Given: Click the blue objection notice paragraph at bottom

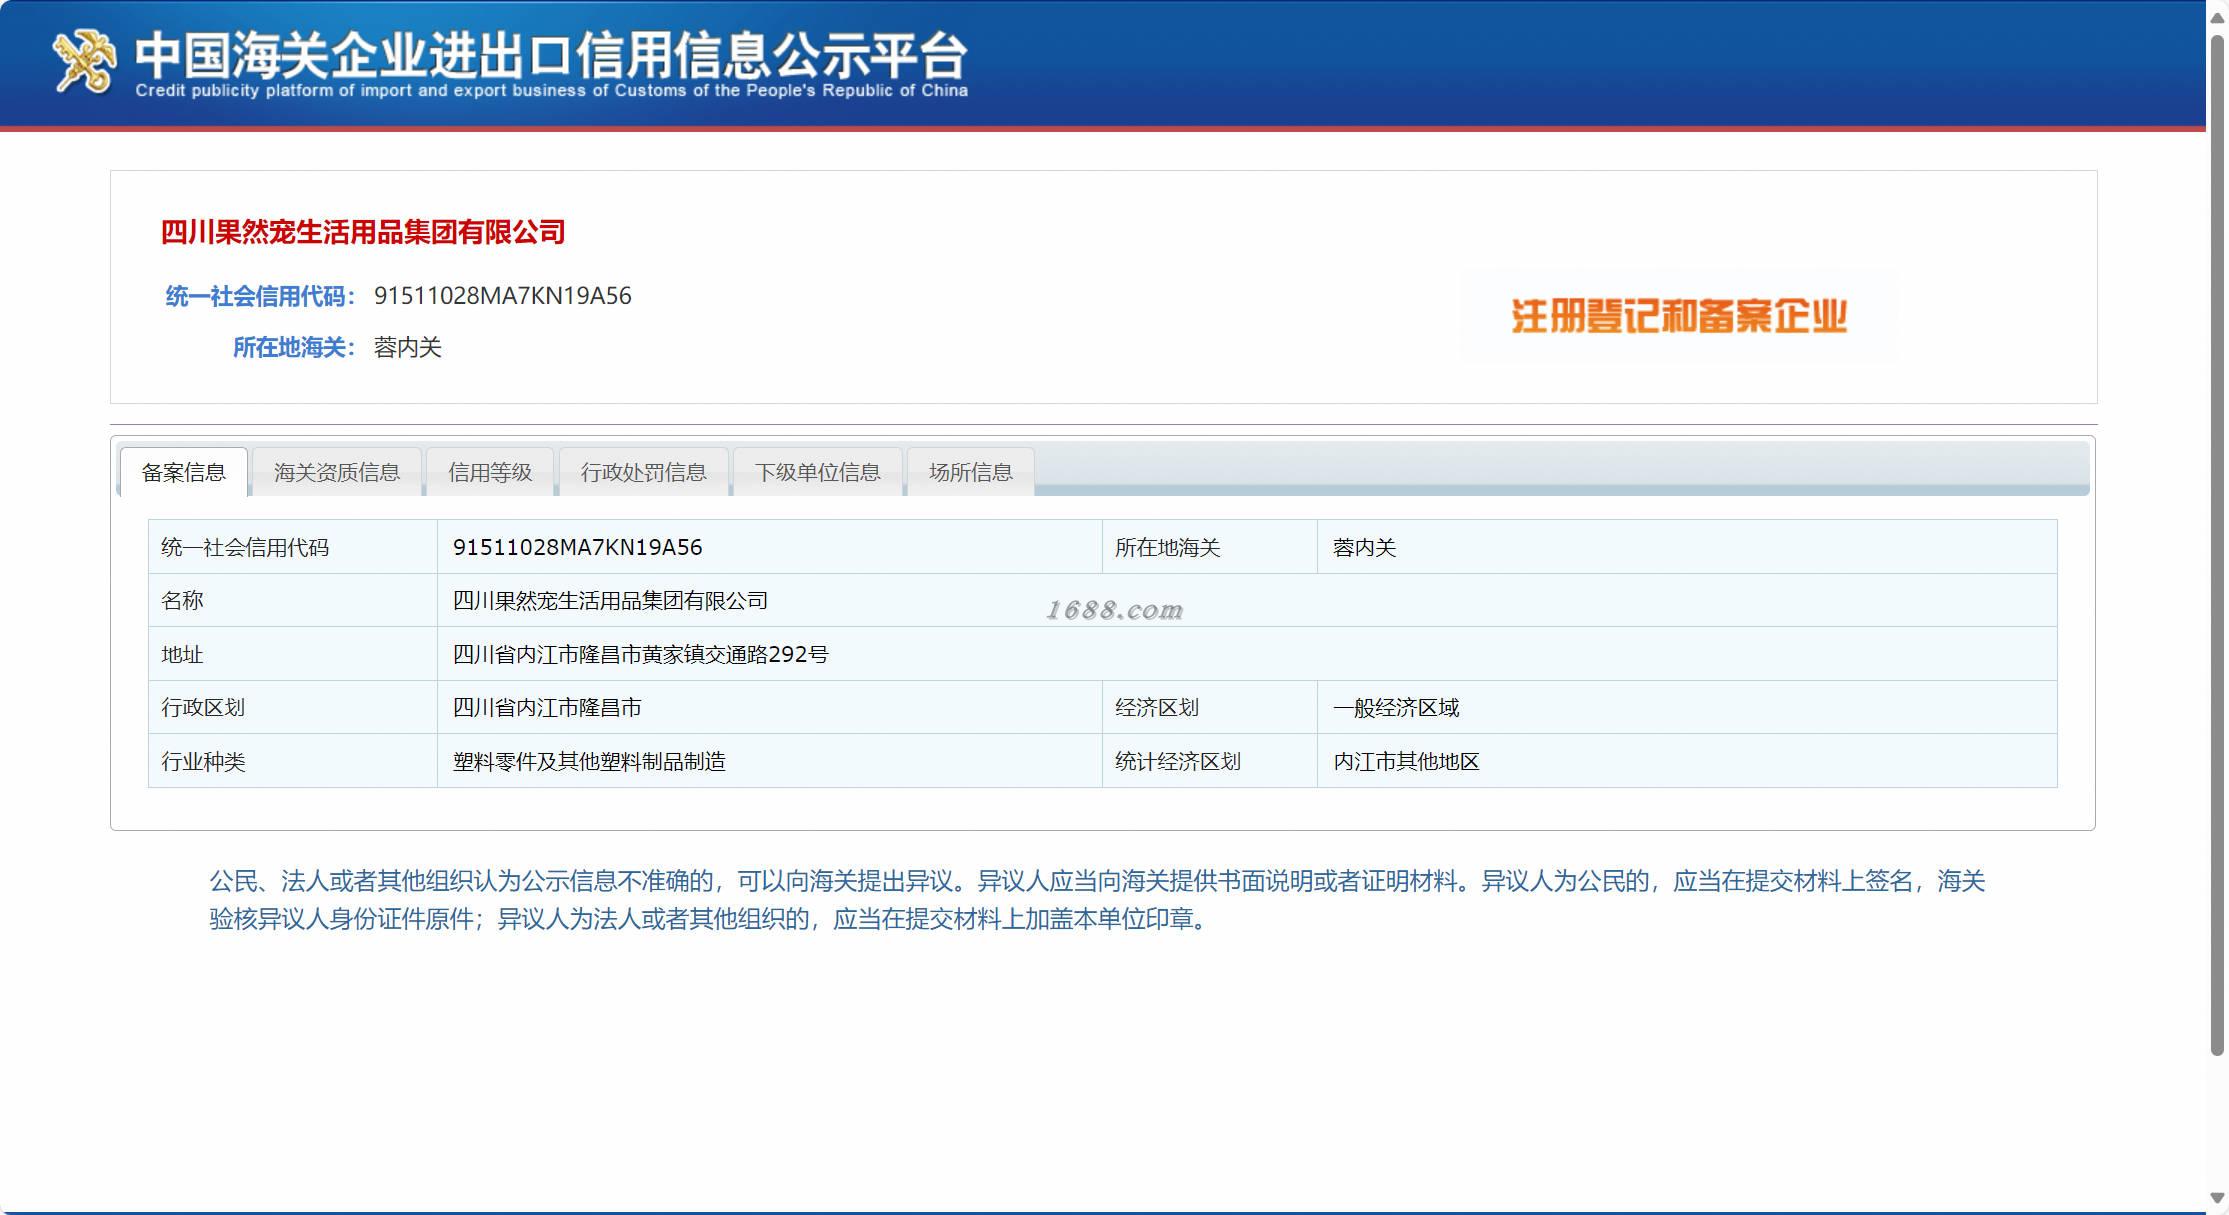Looking at the screenshot, I should point(1097,900).
